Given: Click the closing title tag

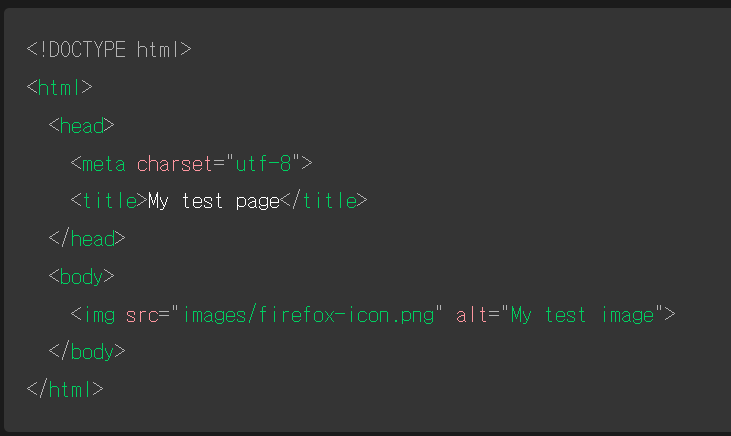Looking at the screenshot, I should tap(324, 201).
